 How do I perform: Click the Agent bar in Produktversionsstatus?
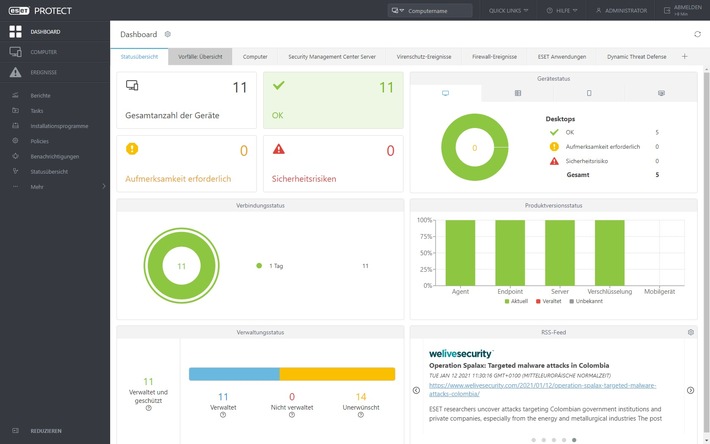click(460, 253)
